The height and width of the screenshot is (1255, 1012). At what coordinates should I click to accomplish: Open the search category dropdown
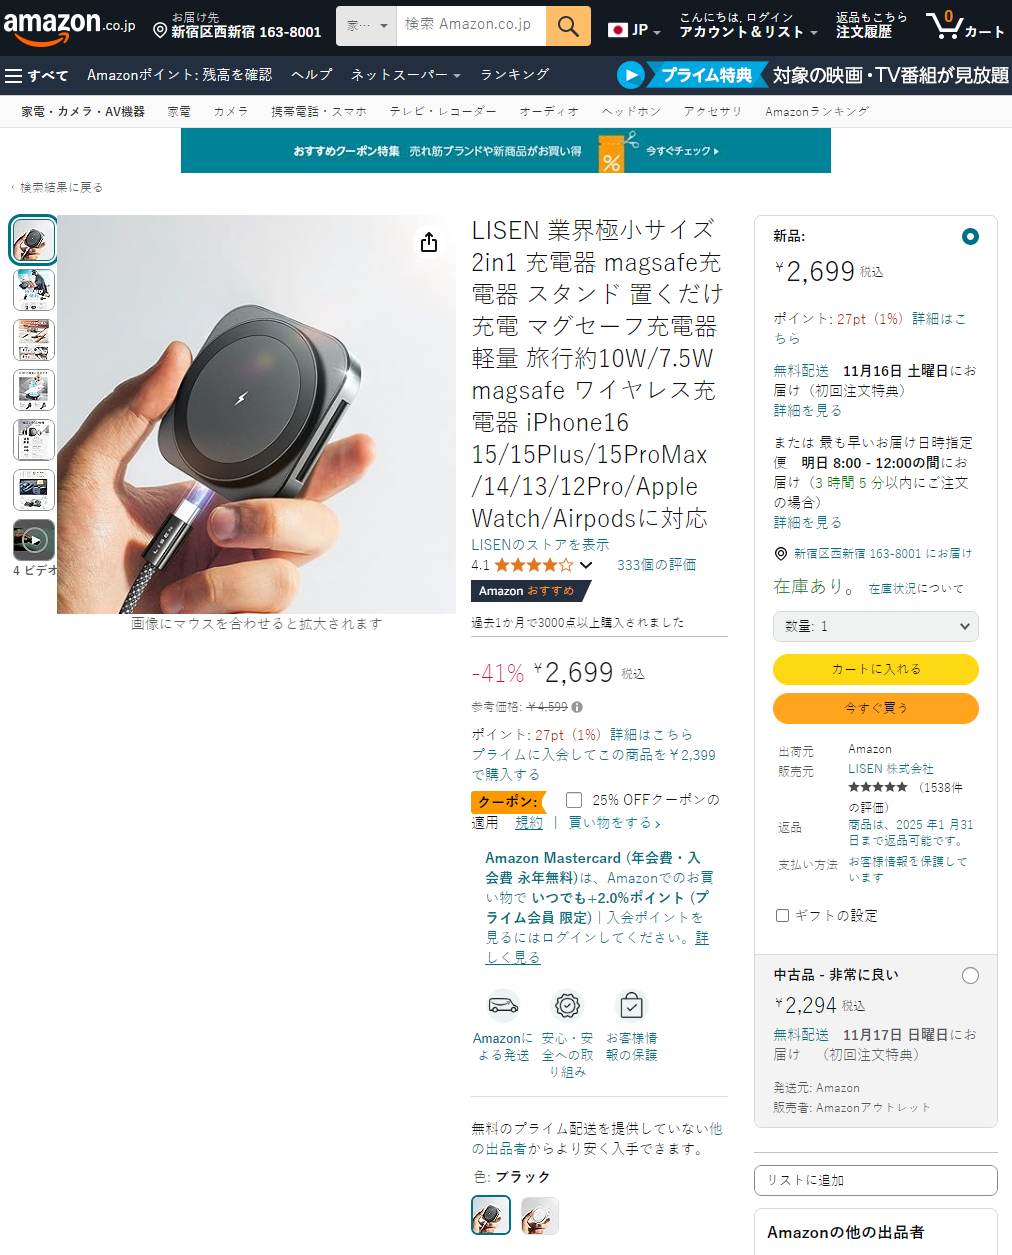[367, 26]
